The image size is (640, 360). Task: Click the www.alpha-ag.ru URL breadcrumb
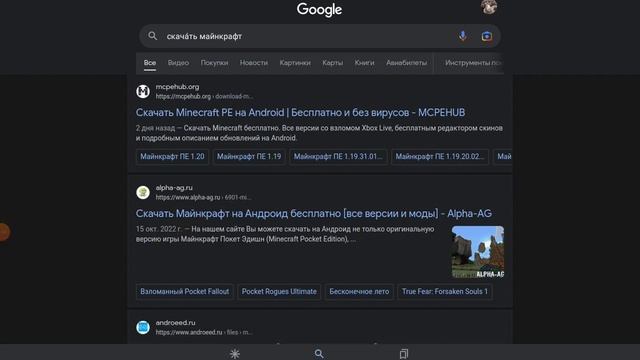click(203, 198)
